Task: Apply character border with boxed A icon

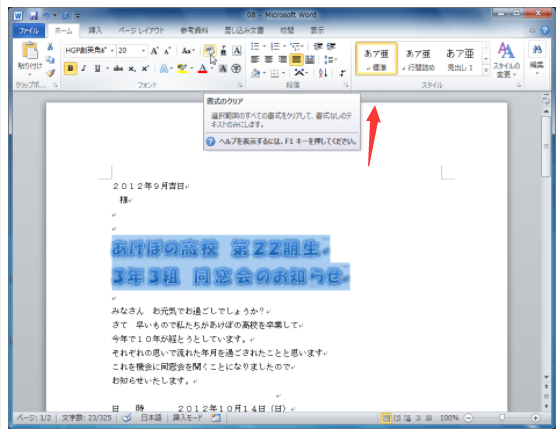Action: [237, 51]
